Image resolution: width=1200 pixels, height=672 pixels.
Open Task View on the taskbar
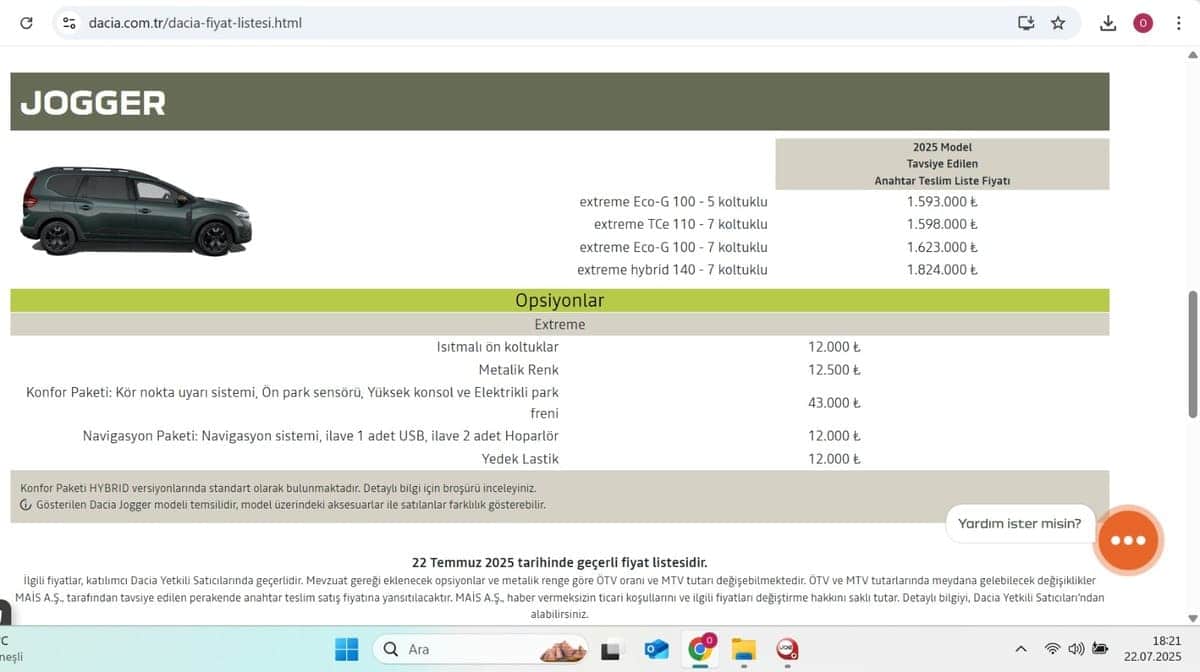[613, 649]
